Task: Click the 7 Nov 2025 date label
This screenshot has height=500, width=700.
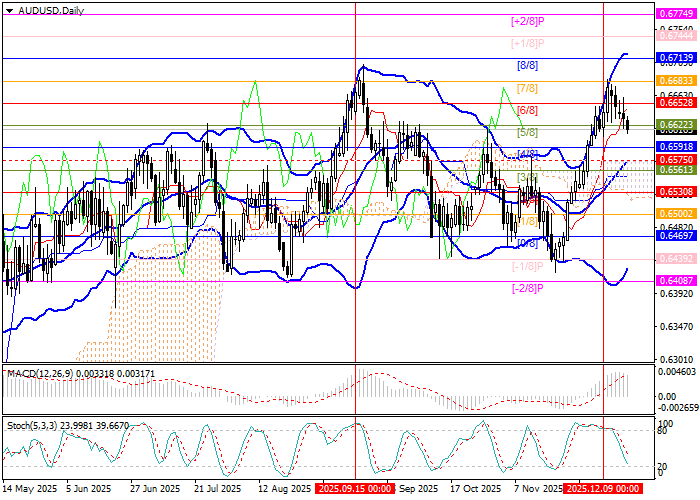Action: click(x=538, y=488)
